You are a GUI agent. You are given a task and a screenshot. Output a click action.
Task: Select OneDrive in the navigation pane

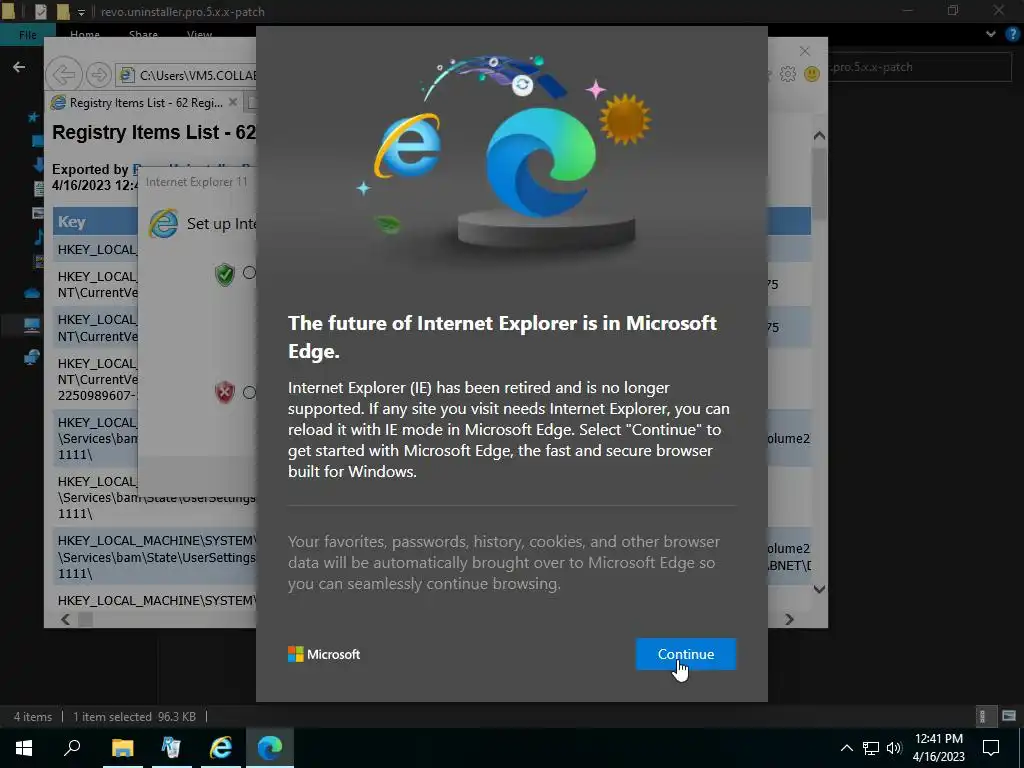click(x=32, y=293)
